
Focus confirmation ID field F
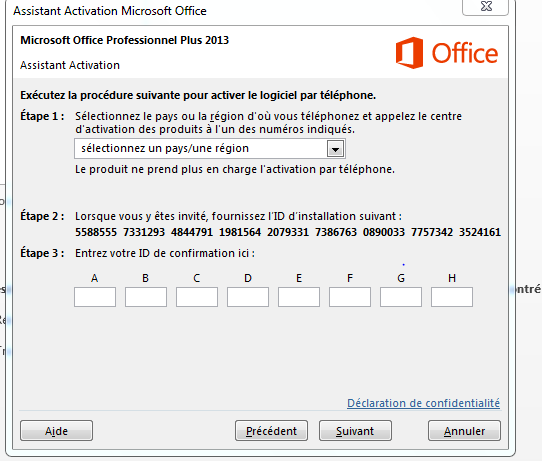[x=350, y=297]
